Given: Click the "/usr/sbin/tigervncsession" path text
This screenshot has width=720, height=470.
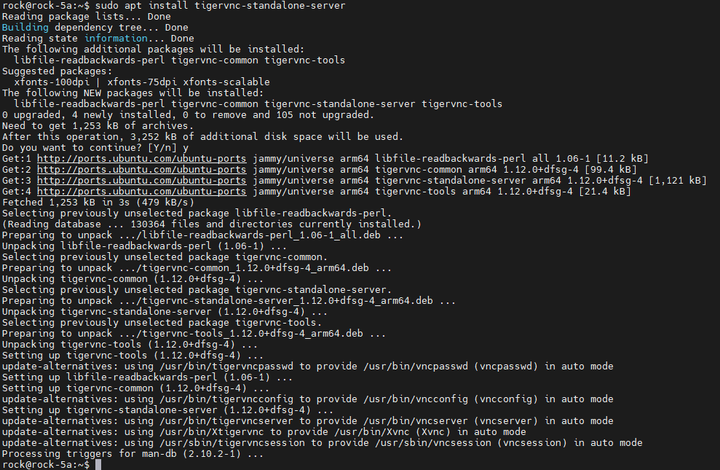Looking at the screenshot, I should pyautogui.click(x=232, y=443).
